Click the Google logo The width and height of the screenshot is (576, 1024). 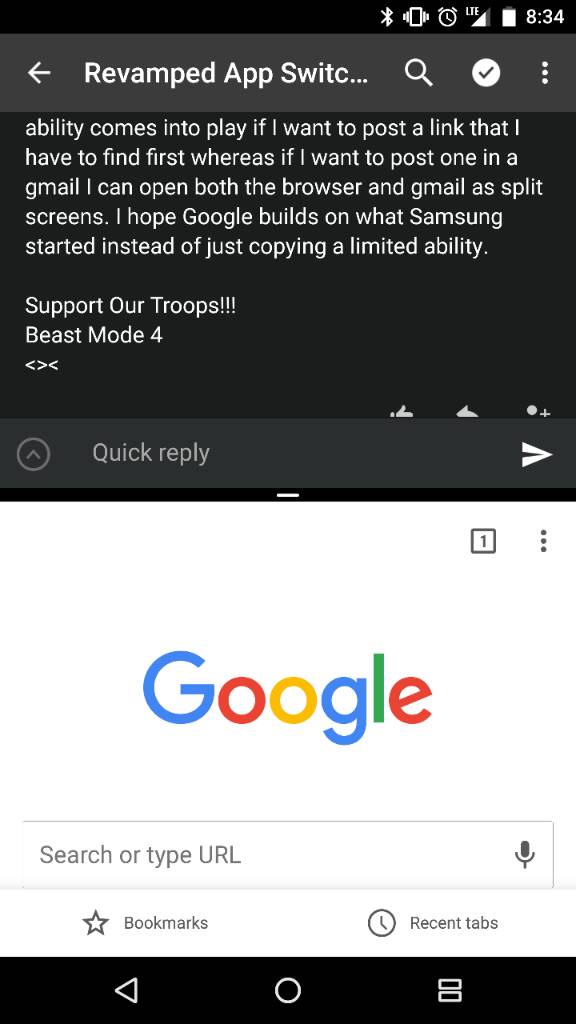(287, 698)
